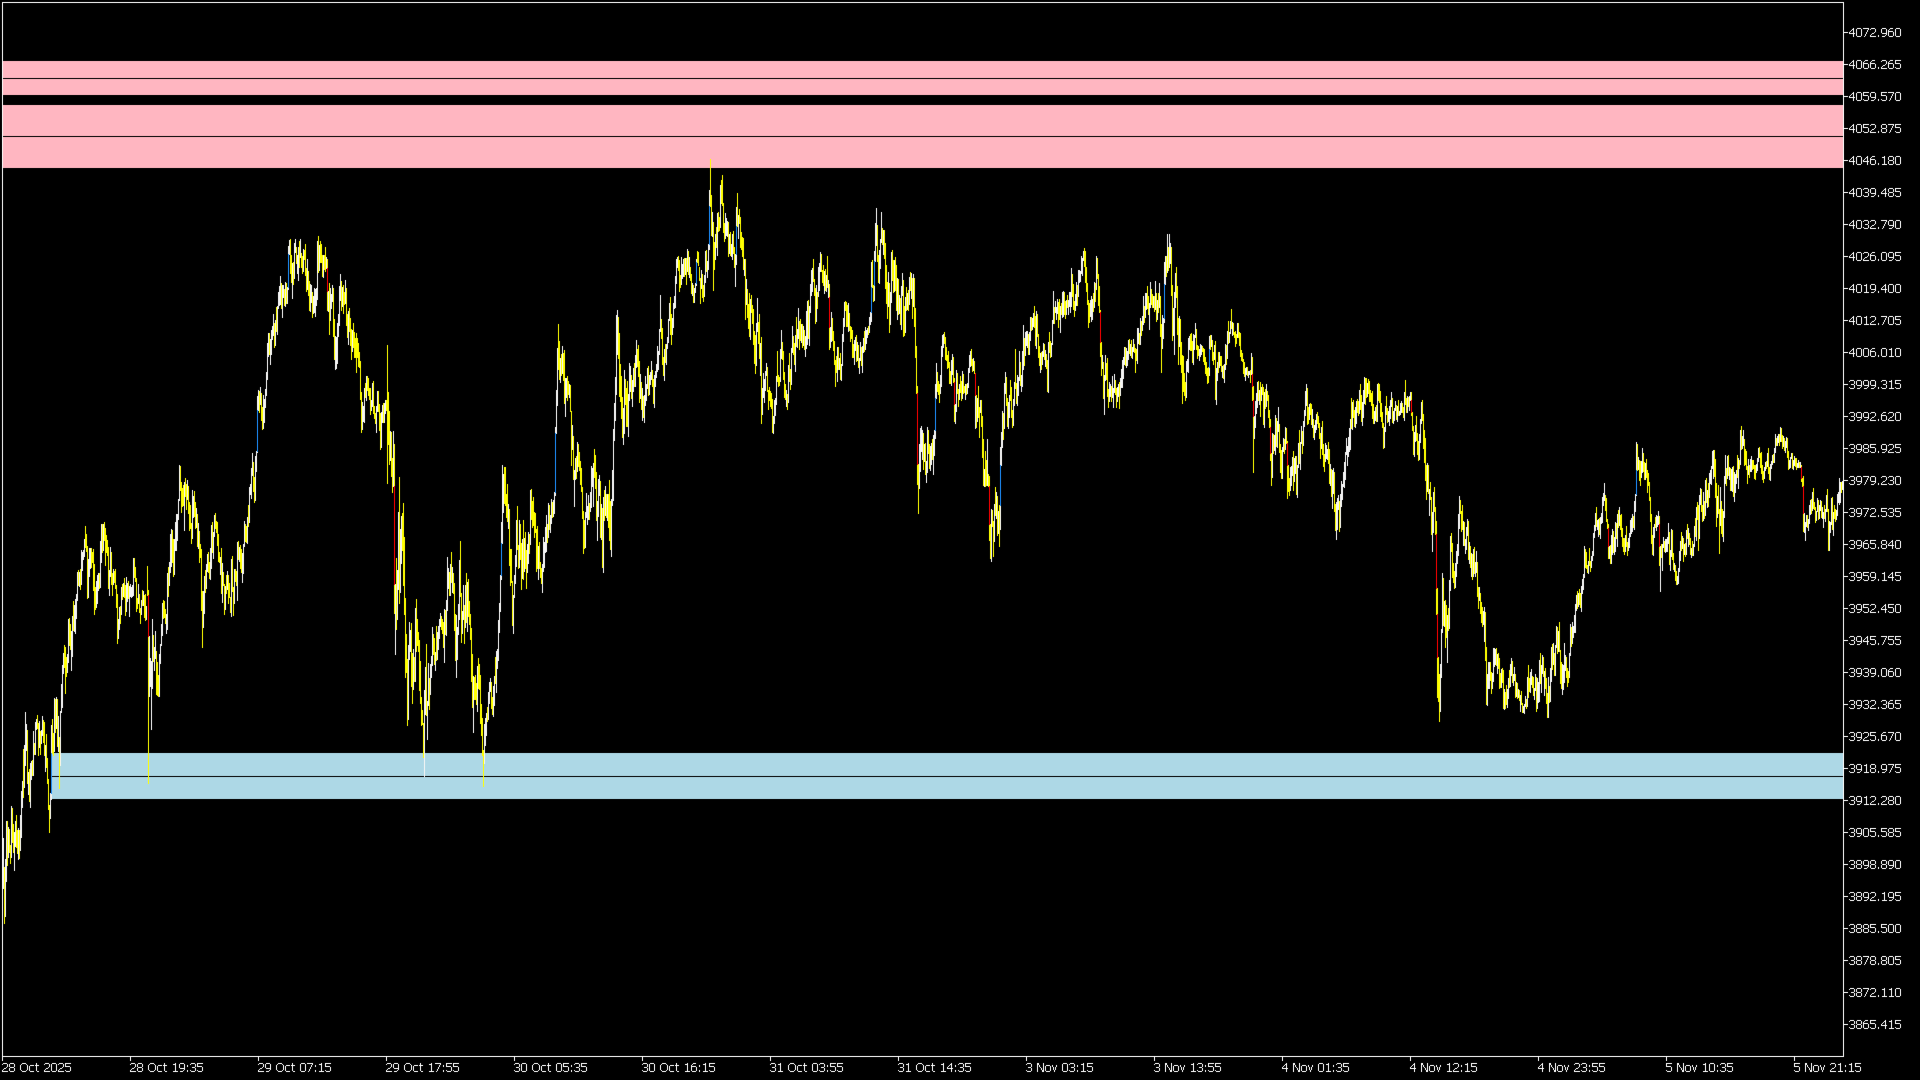The image size is (1920, 1080).
Task: Click the 31 Oct 14:35 time label
Action: pyautogui.click(x=934, y=1068)
